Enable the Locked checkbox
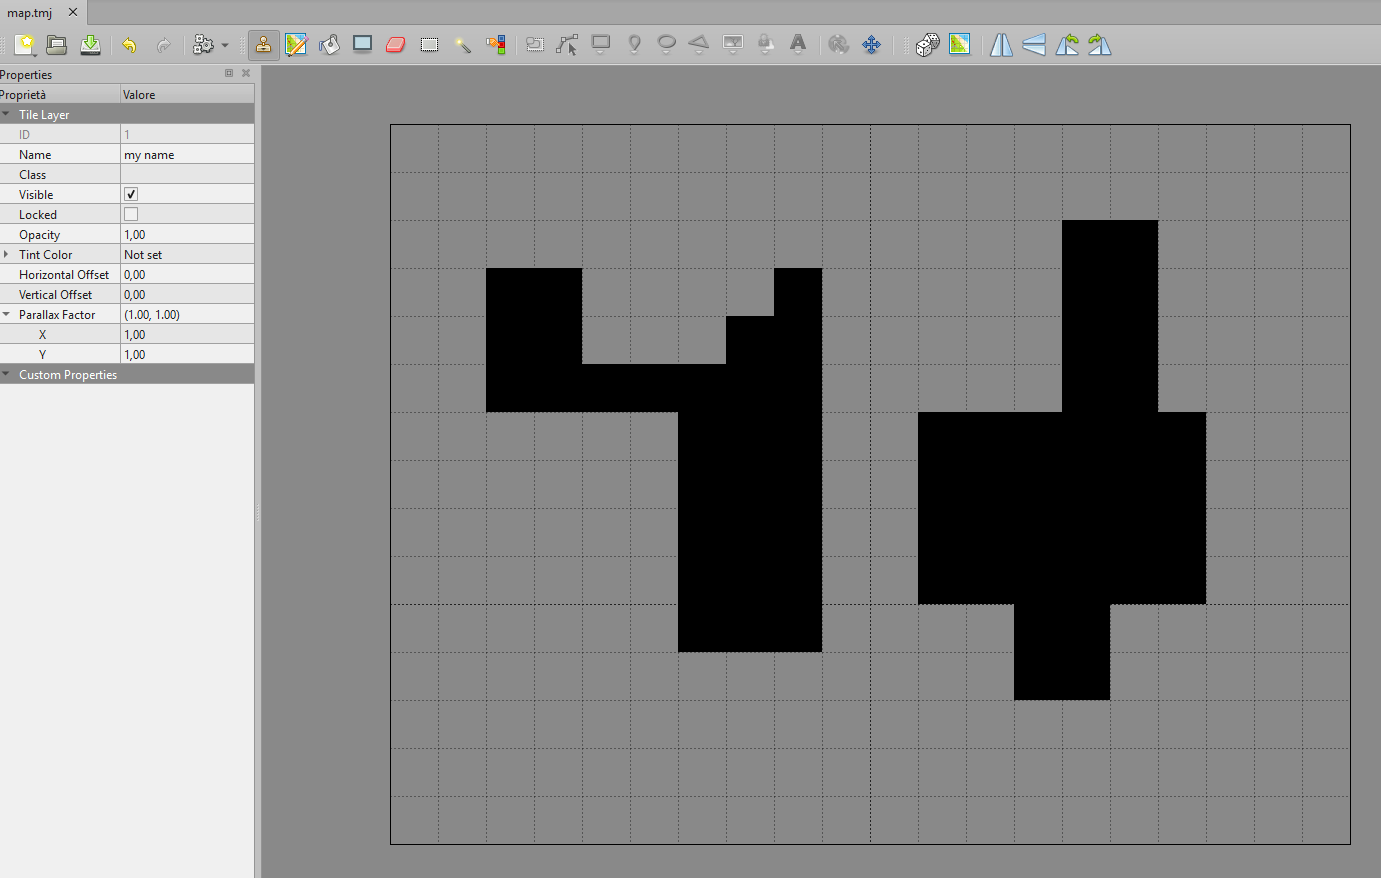Screen dimensions: 1381x878 [131, 214]
